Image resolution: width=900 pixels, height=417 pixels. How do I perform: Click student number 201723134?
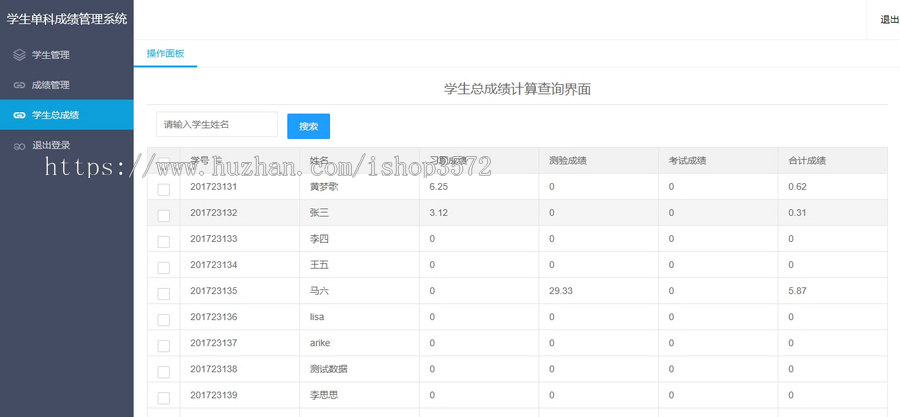[x=214, y=265]
